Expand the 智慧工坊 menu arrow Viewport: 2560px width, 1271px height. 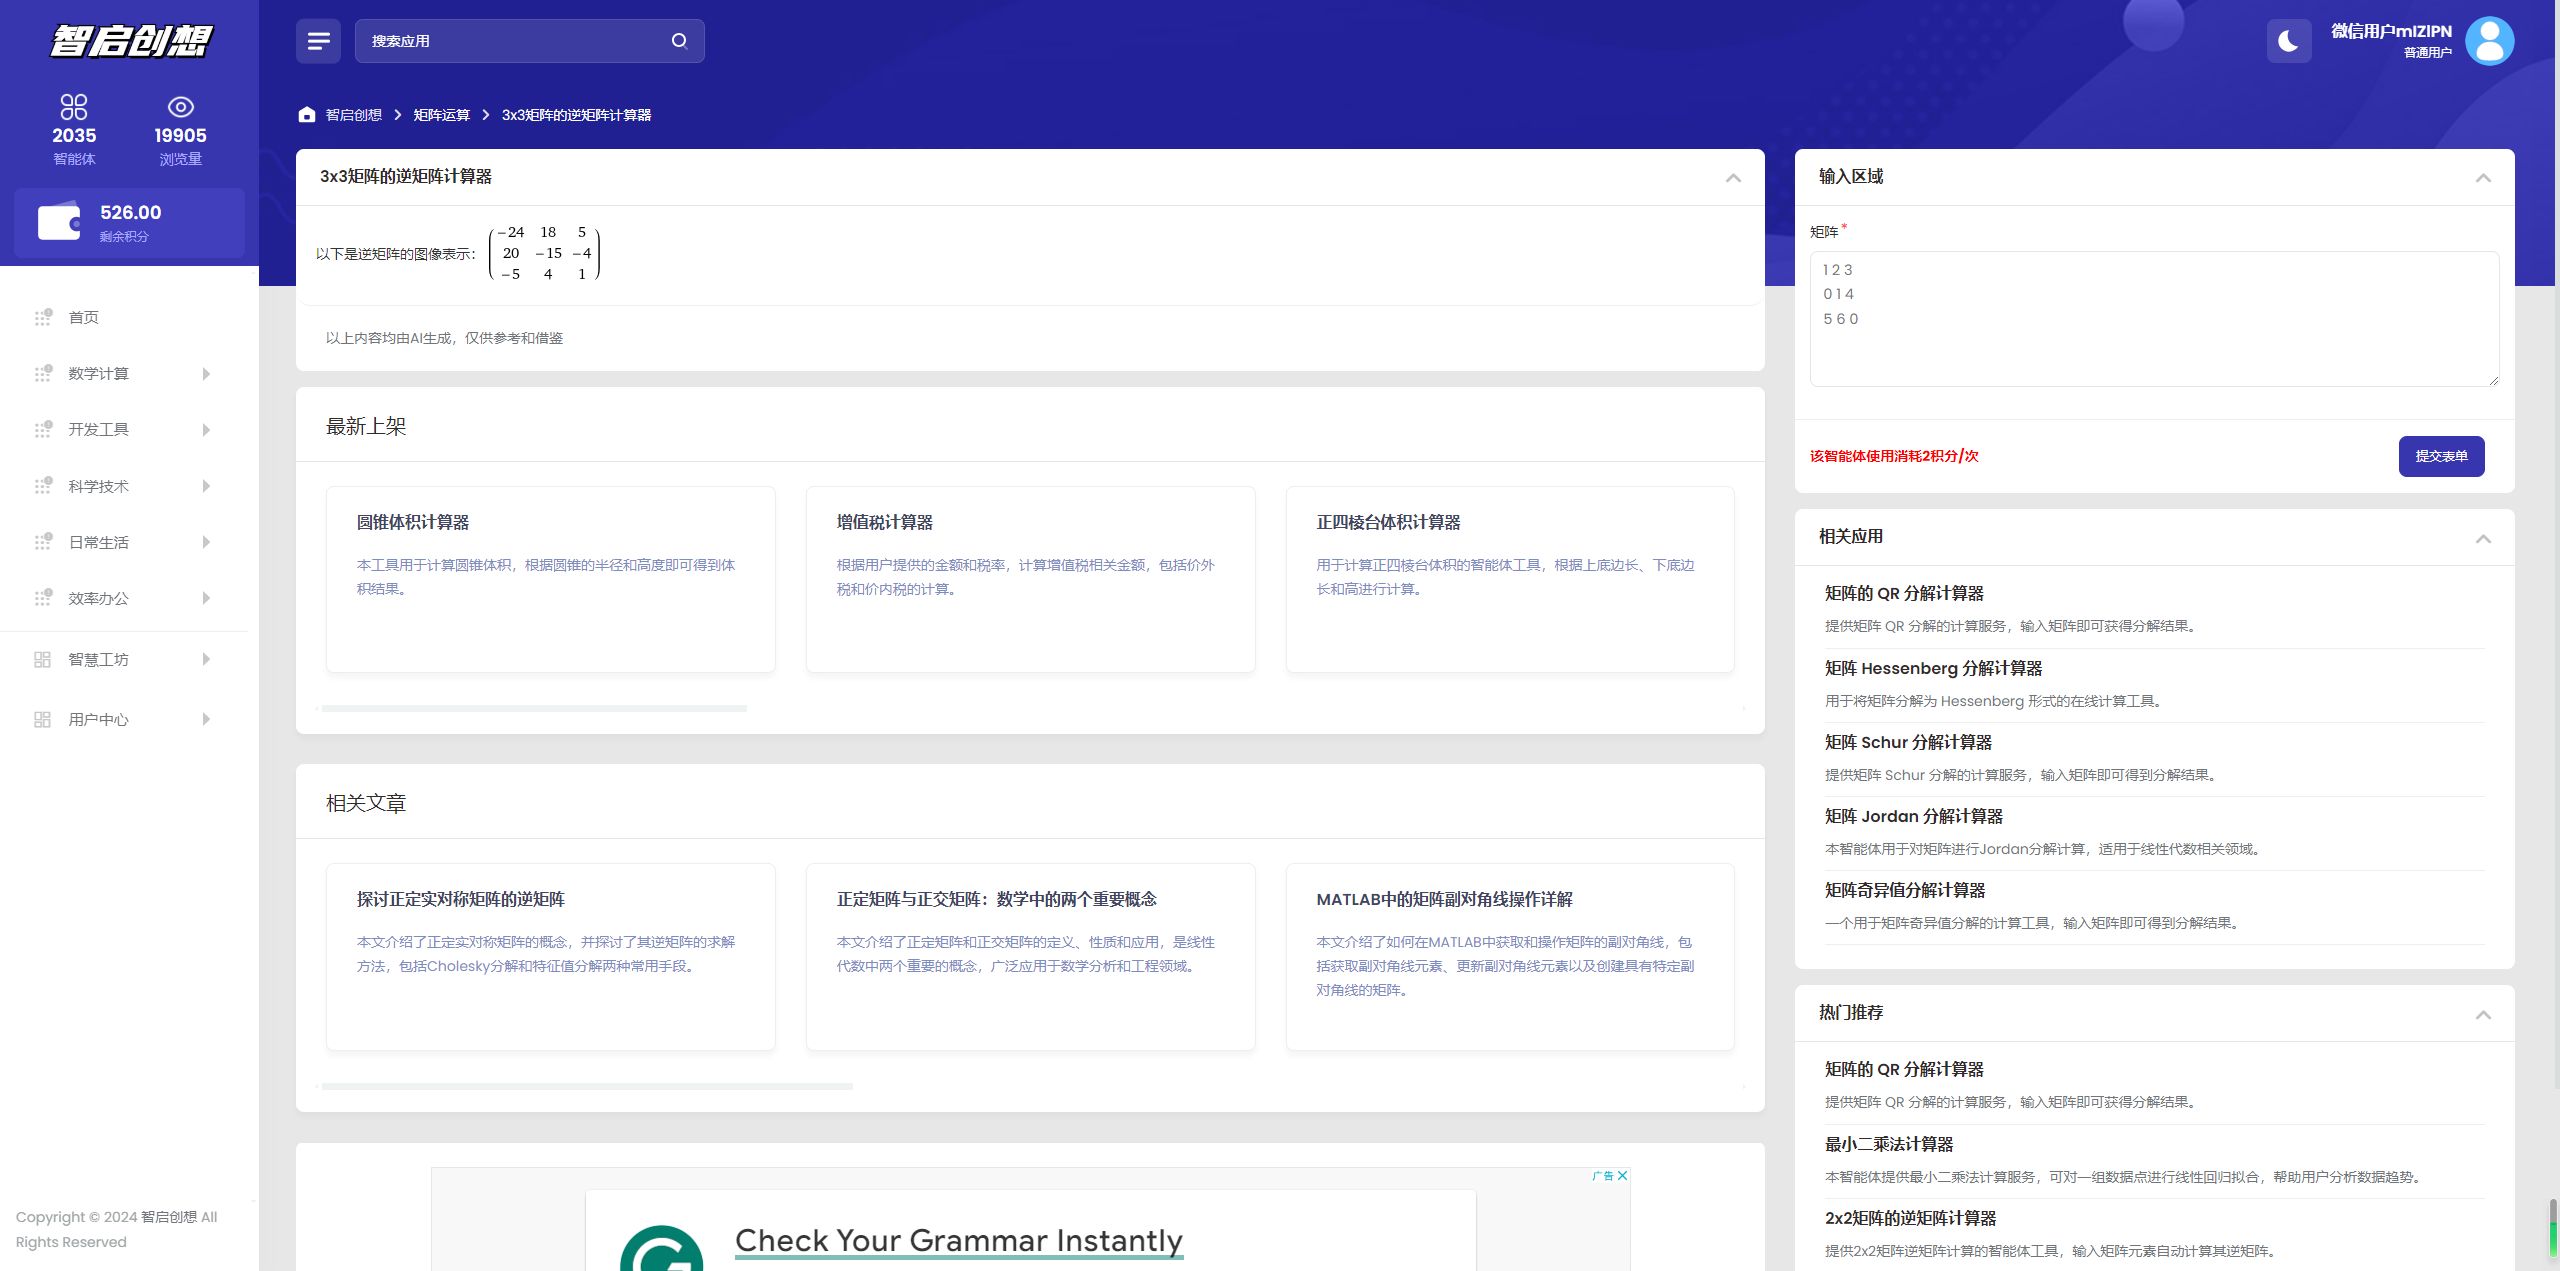[206, 659]
